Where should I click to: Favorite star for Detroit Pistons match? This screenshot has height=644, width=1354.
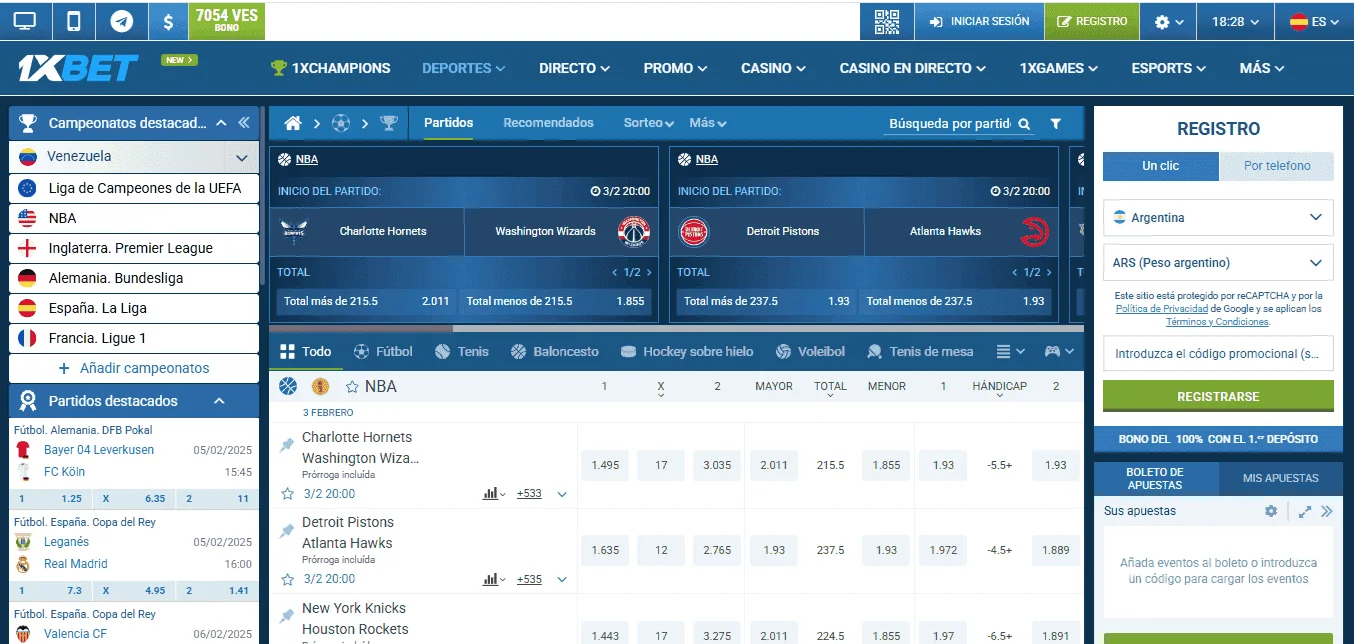coord(288,579)
